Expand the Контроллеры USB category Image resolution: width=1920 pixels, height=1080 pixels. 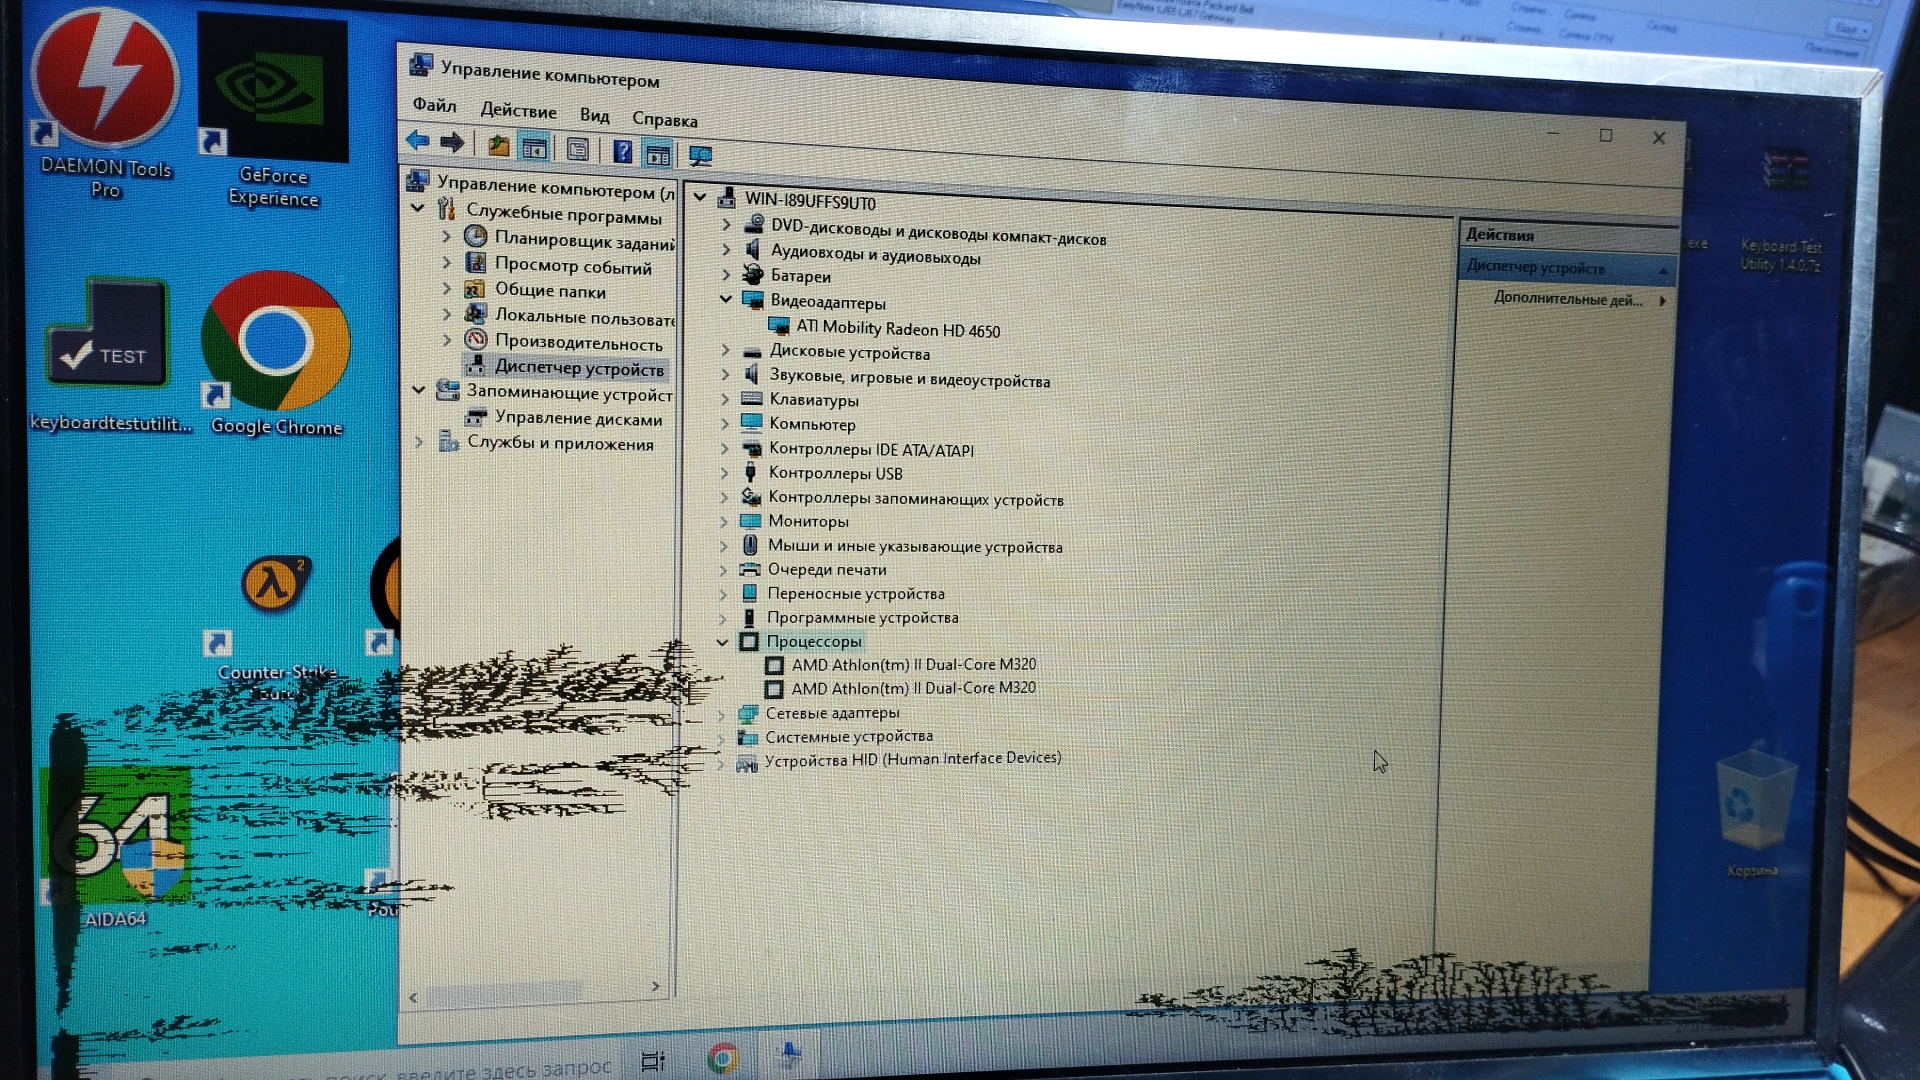click(x=725, y=472)
